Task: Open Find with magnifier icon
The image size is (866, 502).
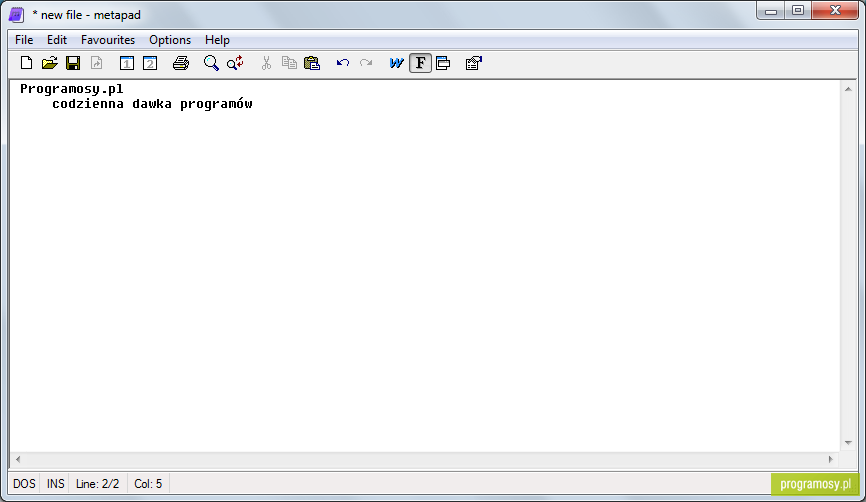Action: [x=211, y=63]
